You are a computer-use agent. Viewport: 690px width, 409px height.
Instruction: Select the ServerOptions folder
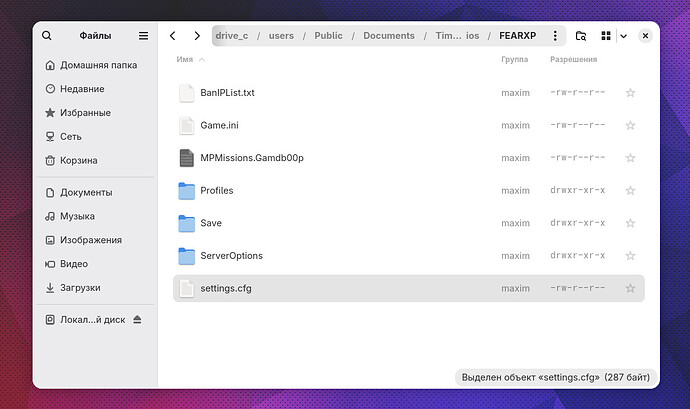[x=231, y=256]
